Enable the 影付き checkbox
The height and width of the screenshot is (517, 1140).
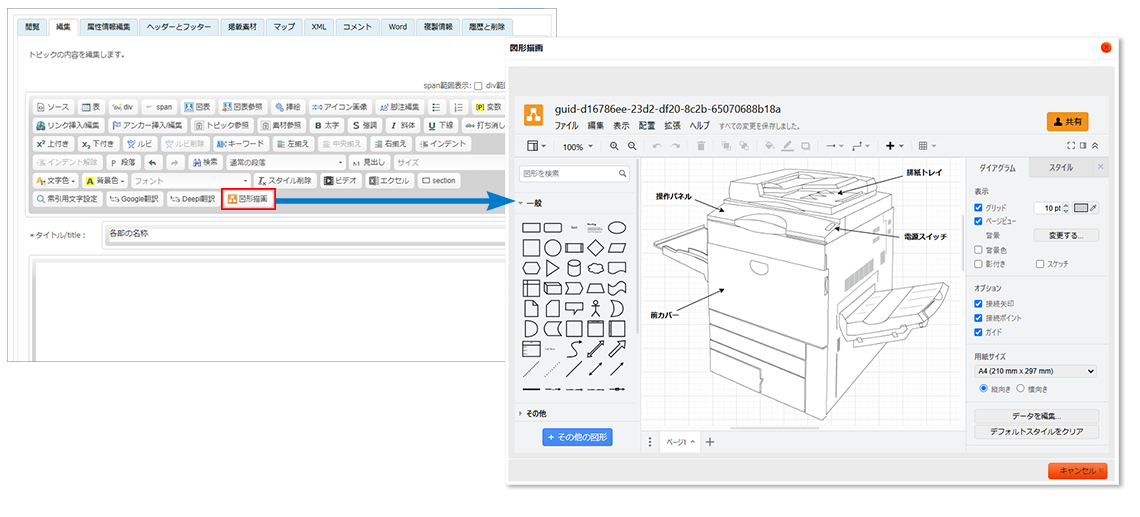pos(979,263)
